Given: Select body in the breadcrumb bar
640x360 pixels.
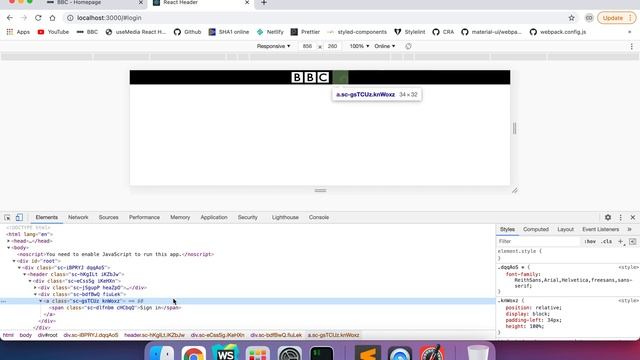Looking at the screenshot, I should (x=25, y=335).
